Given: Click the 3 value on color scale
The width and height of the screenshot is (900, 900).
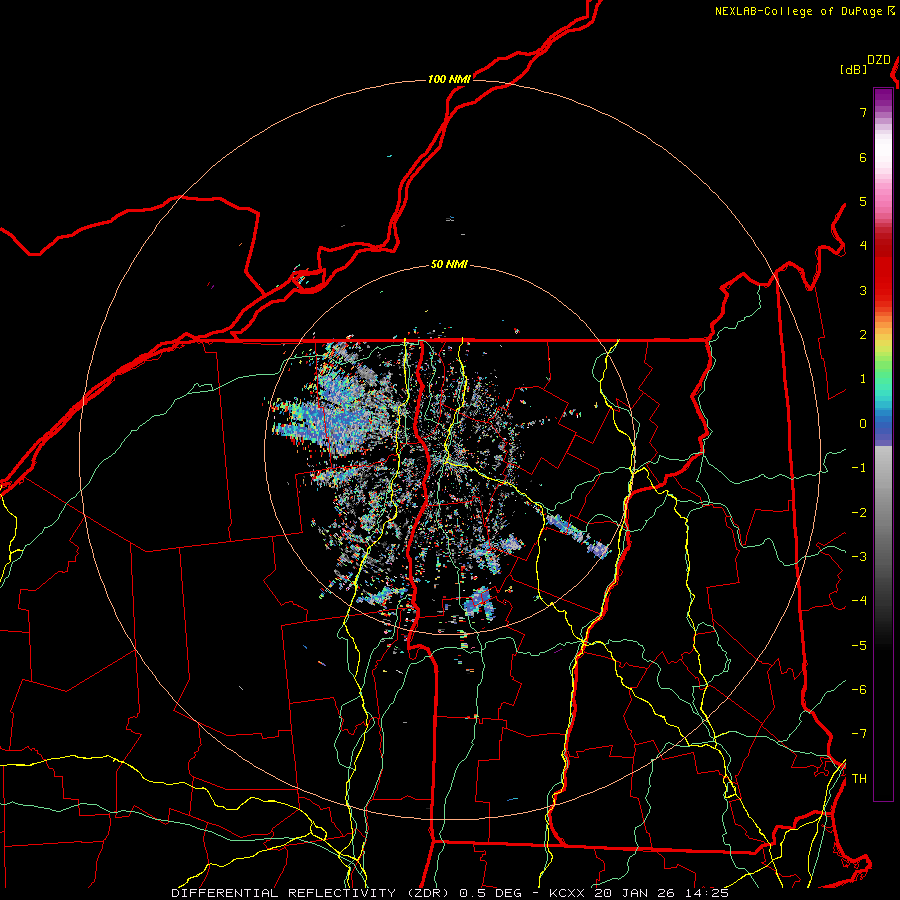Looking at the screenshot, I should [863, 290].
